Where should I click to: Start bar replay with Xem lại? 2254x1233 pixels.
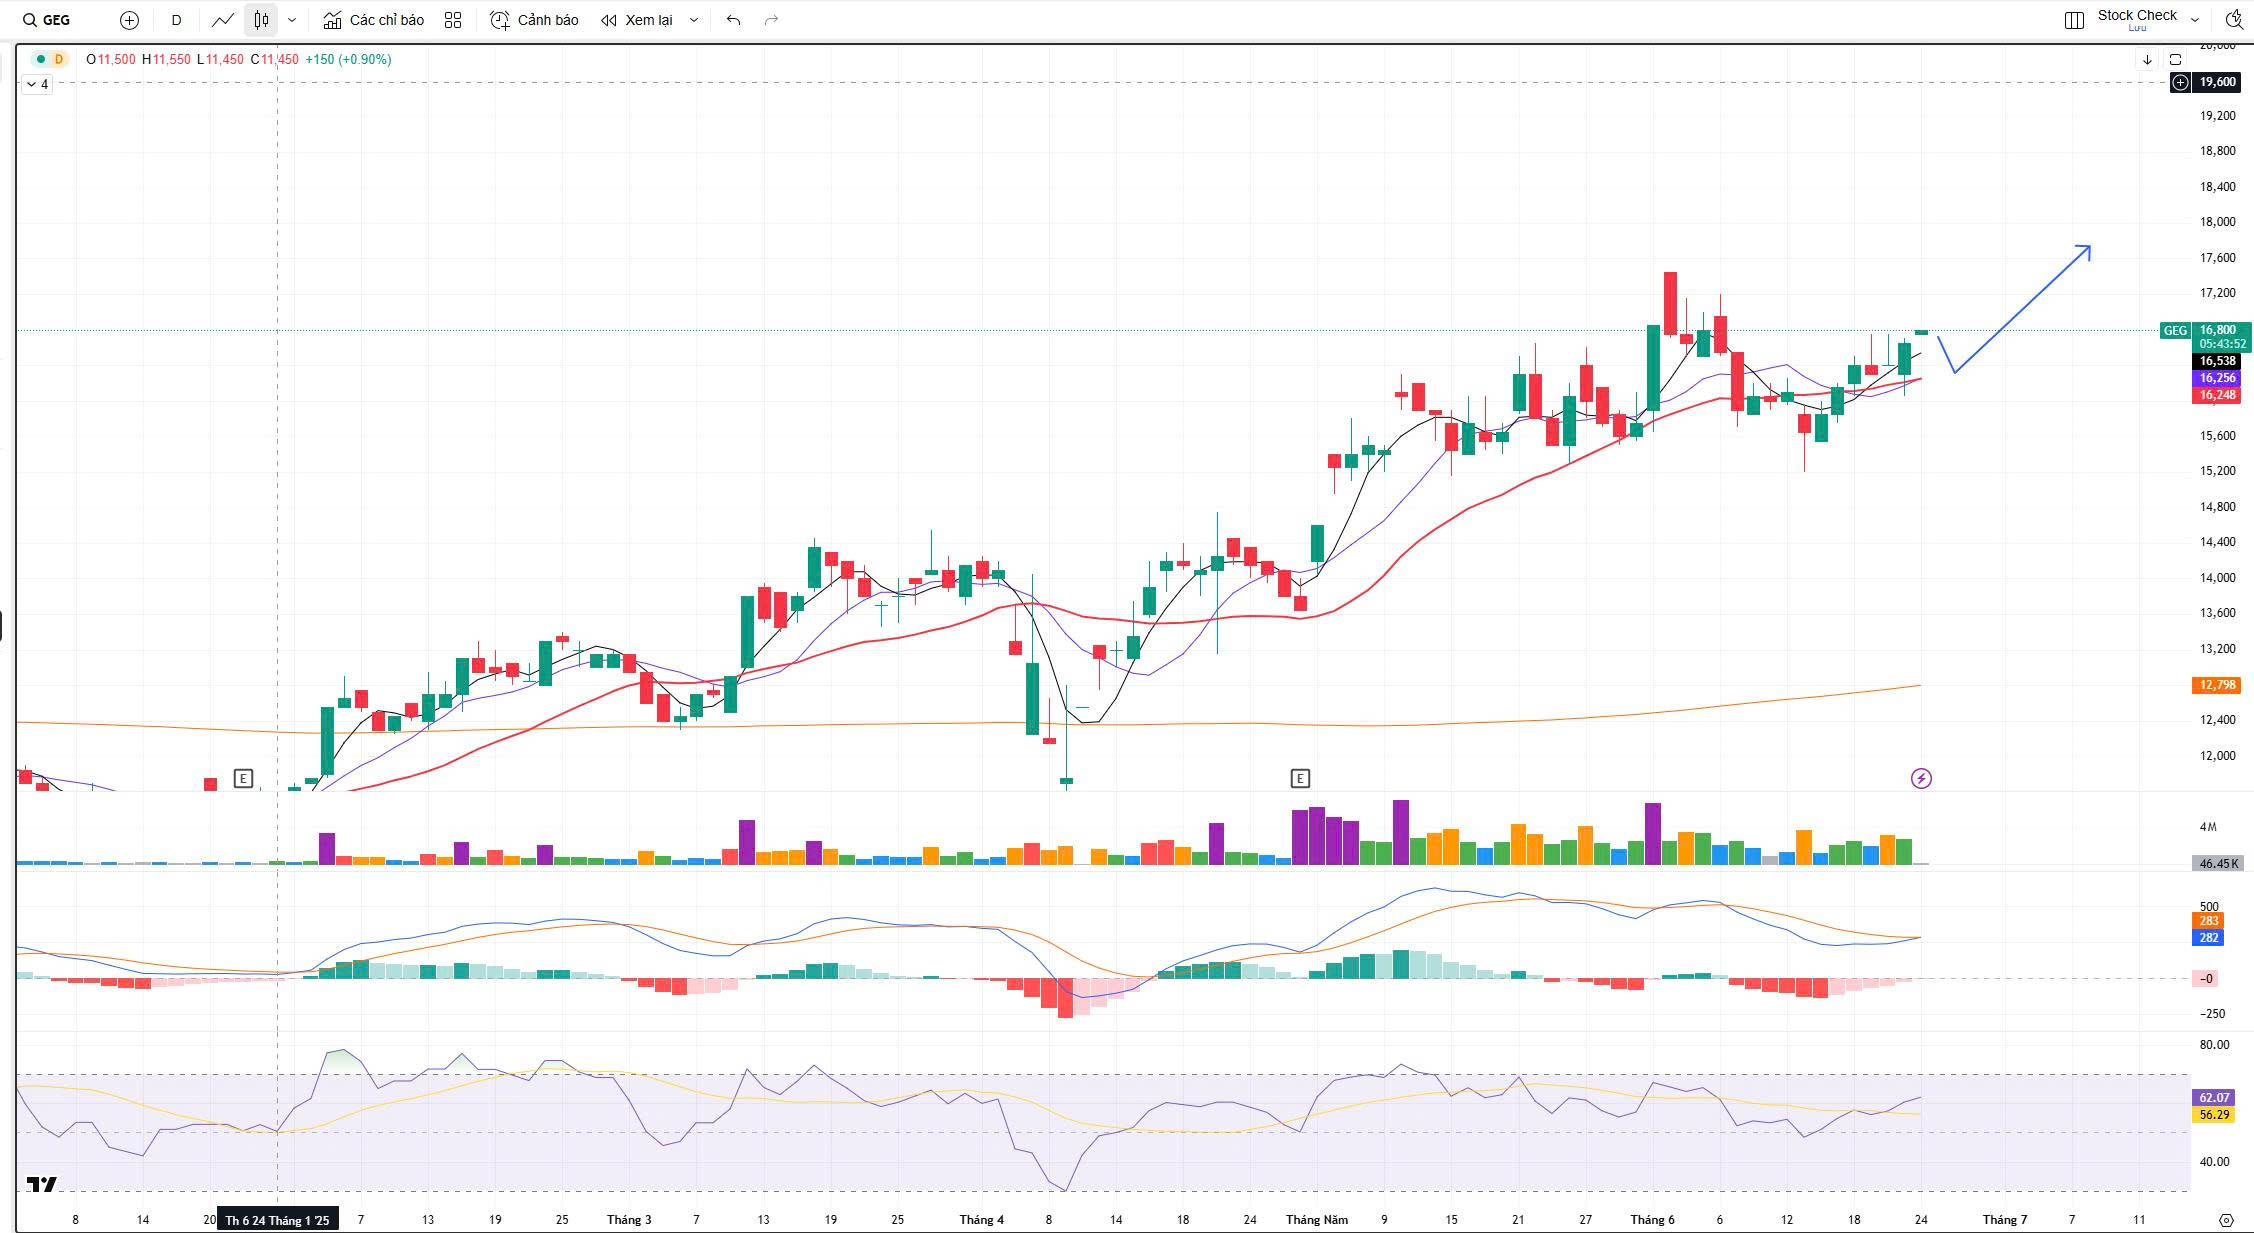pyautogui.click(x=637, y=20)
